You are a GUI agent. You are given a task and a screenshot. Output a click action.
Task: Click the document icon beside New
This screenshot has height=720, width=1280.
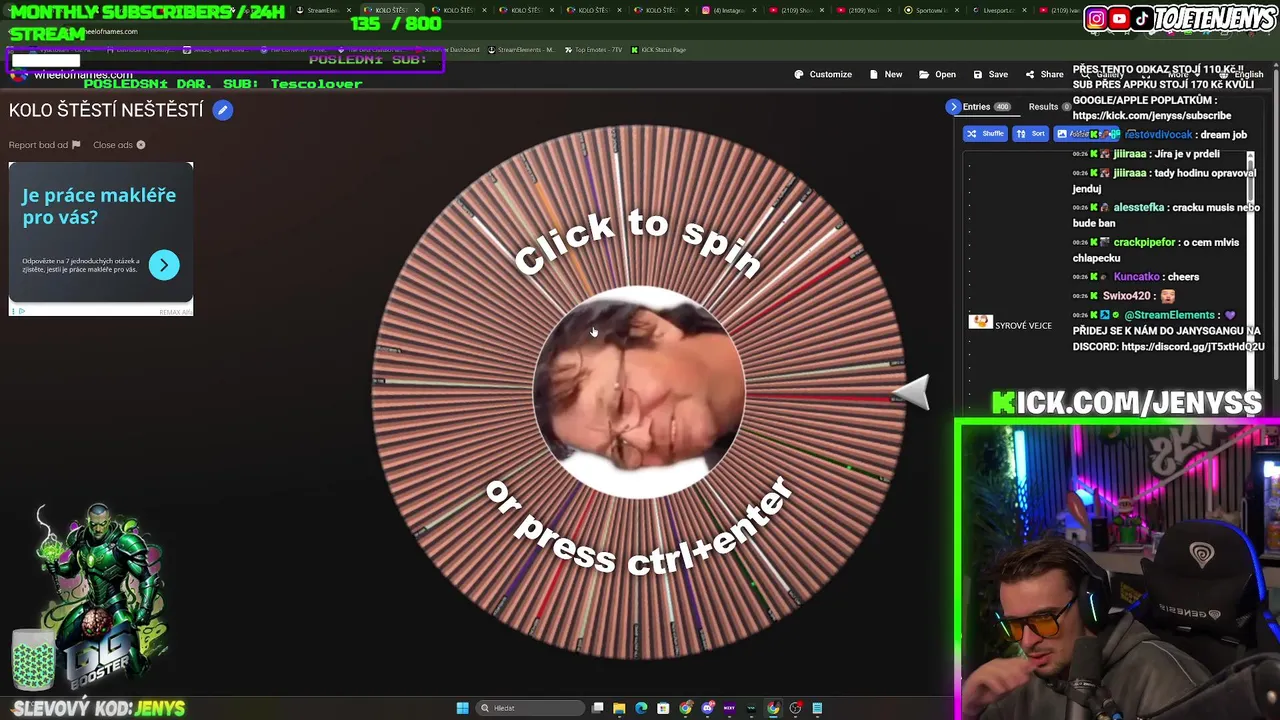point(874,74)
